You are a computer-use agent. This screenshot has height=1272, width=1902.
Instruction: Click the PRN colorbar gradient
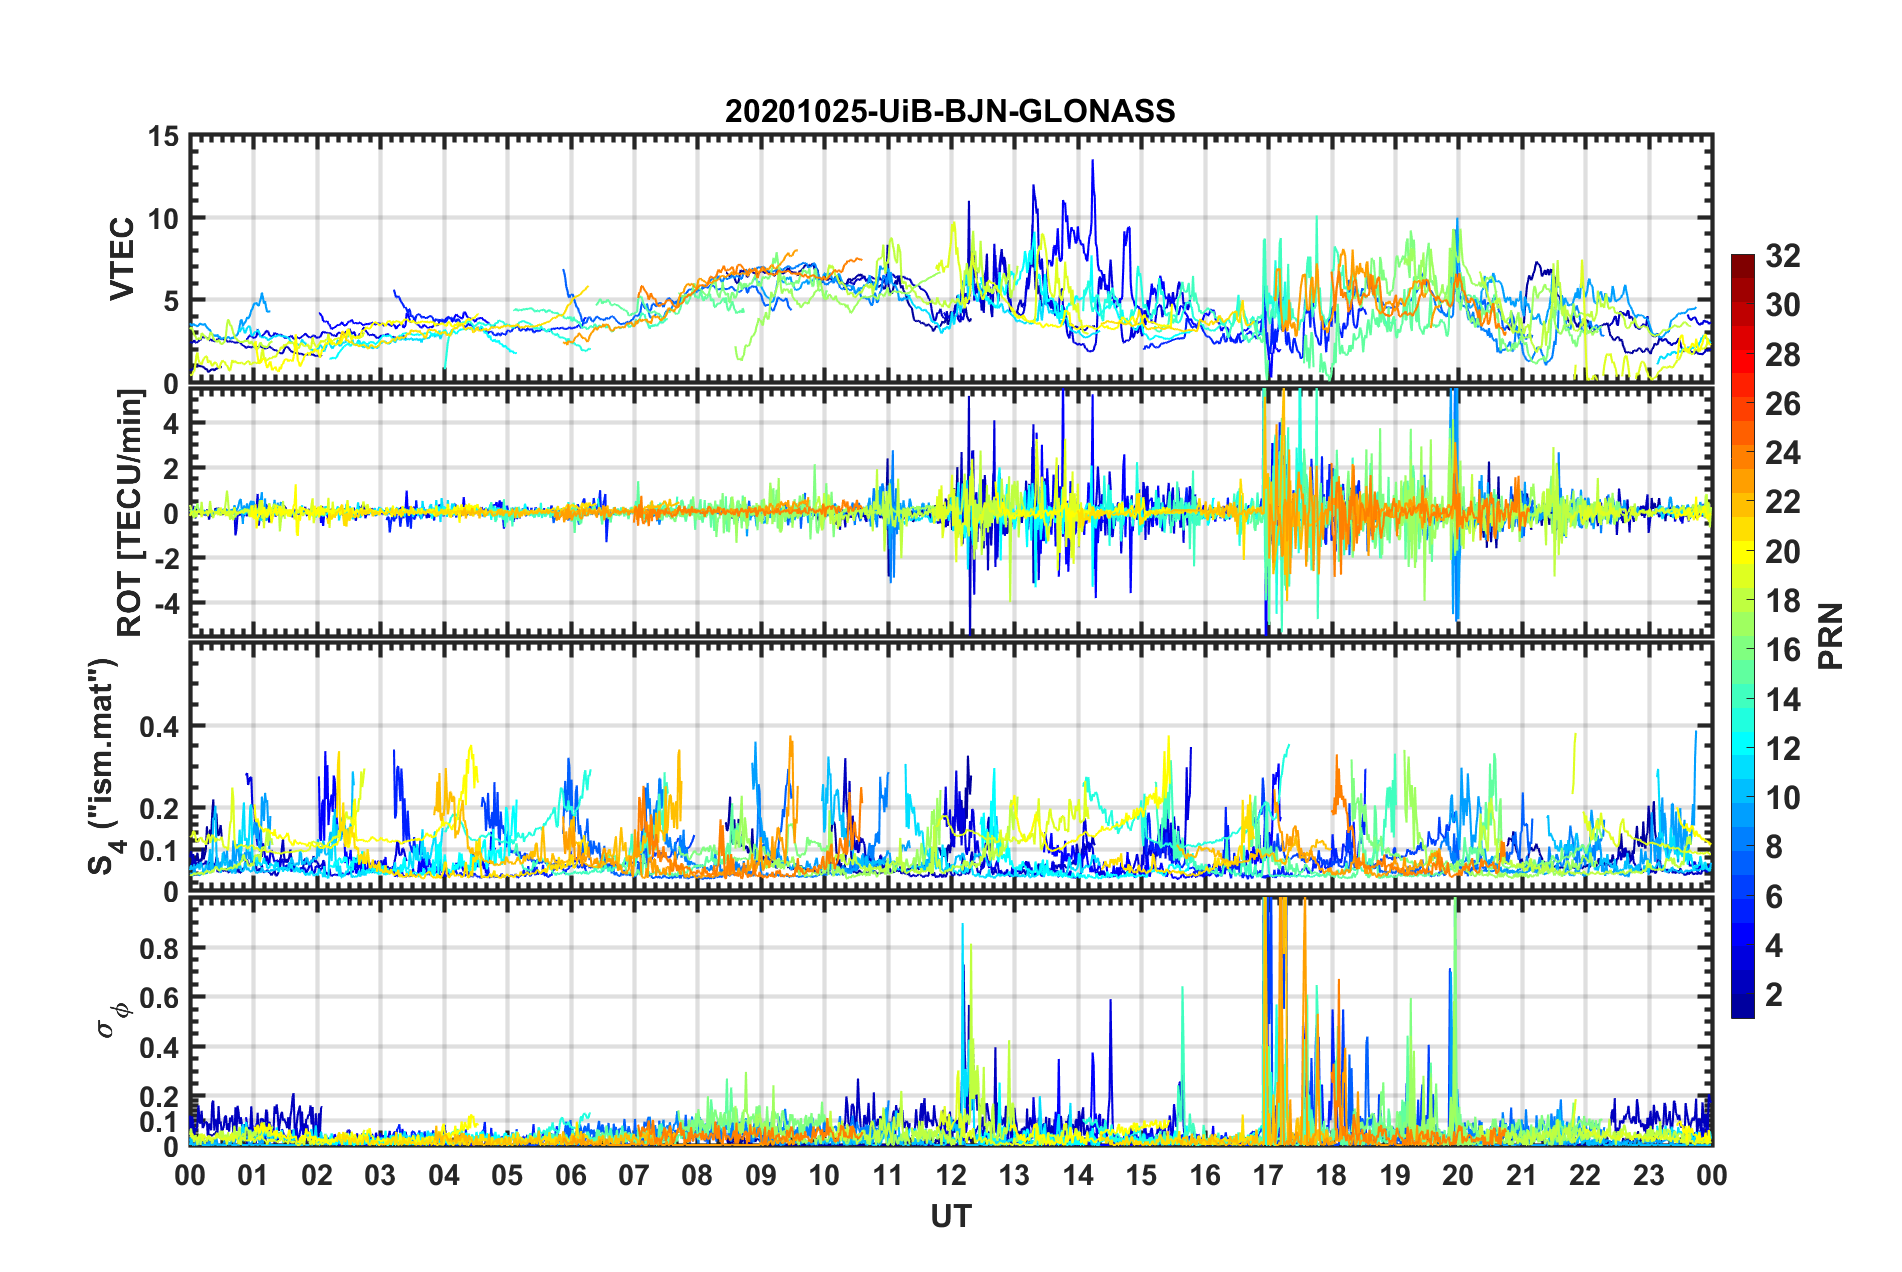coord(1742,636)
